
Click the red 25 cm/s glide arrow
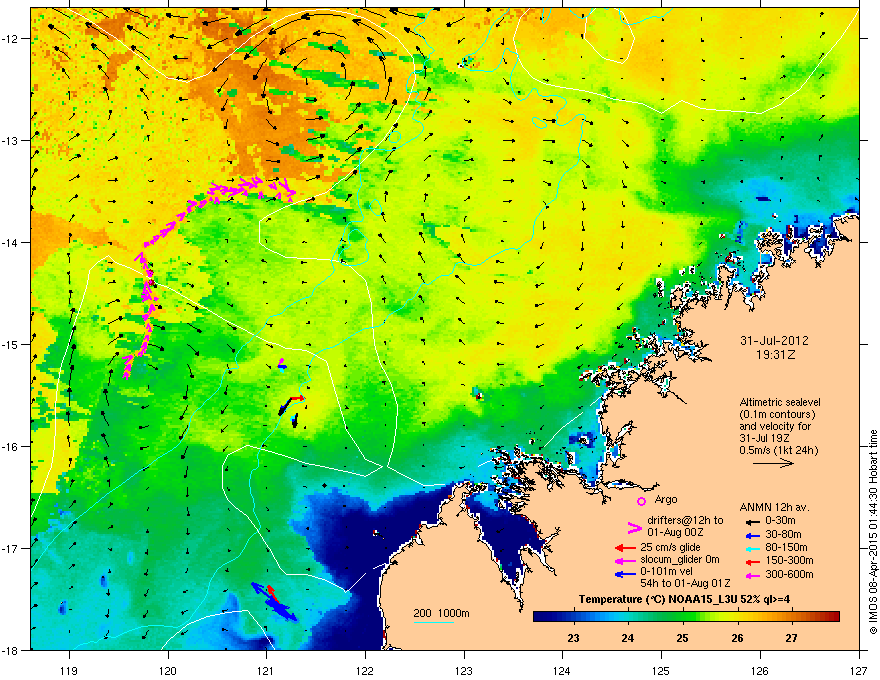click(x=625, y=548)
